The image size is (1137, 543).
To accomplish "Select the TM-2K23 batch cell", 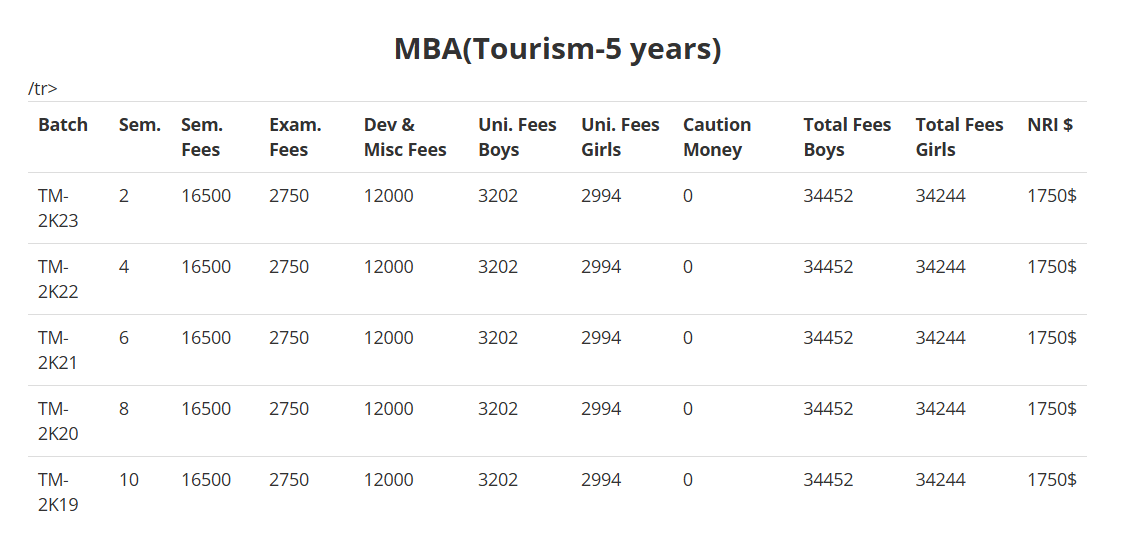I will 58,208.
